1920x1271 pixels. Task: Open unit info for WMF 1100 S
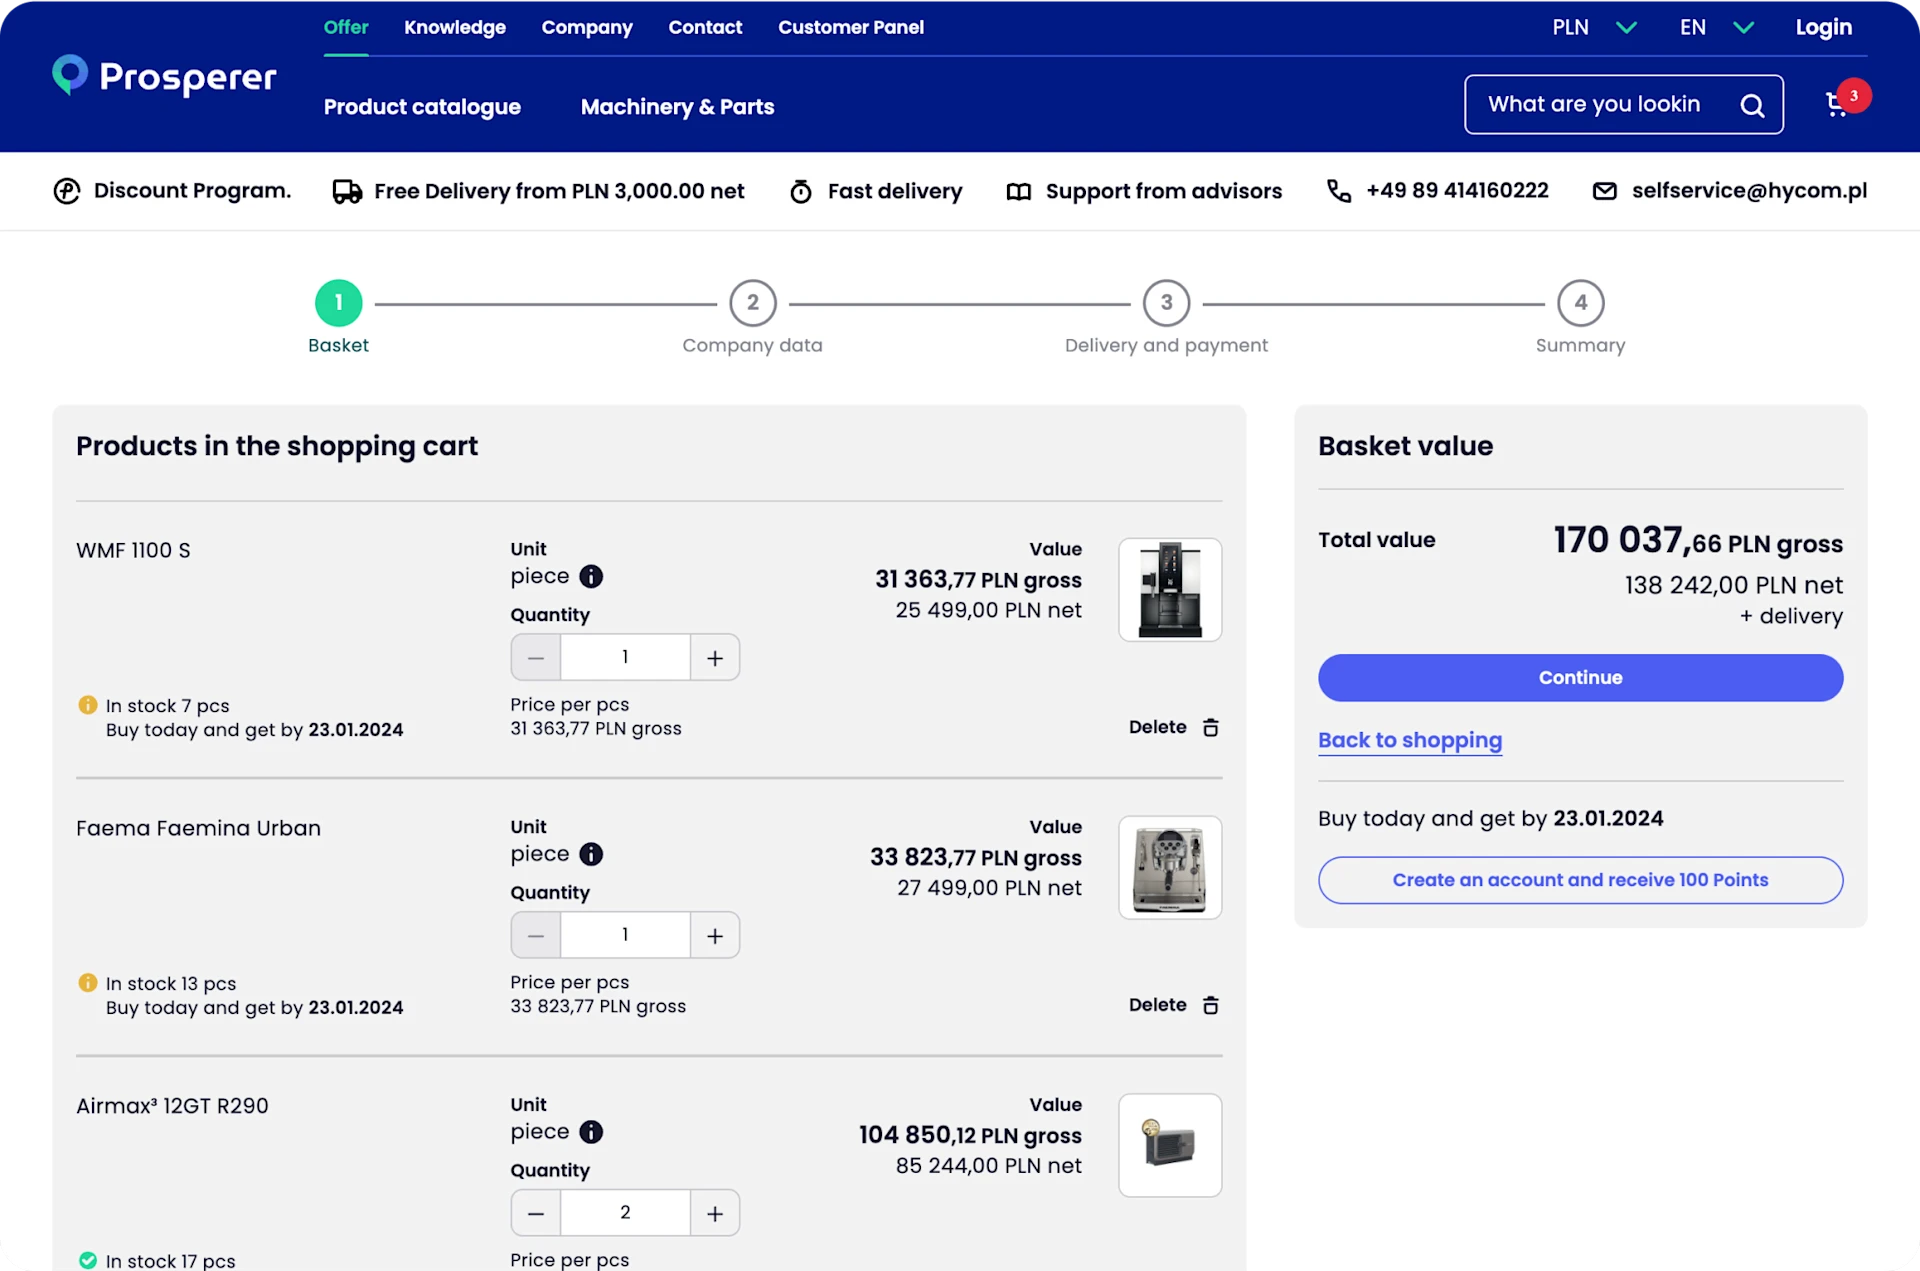click(592, 576)
